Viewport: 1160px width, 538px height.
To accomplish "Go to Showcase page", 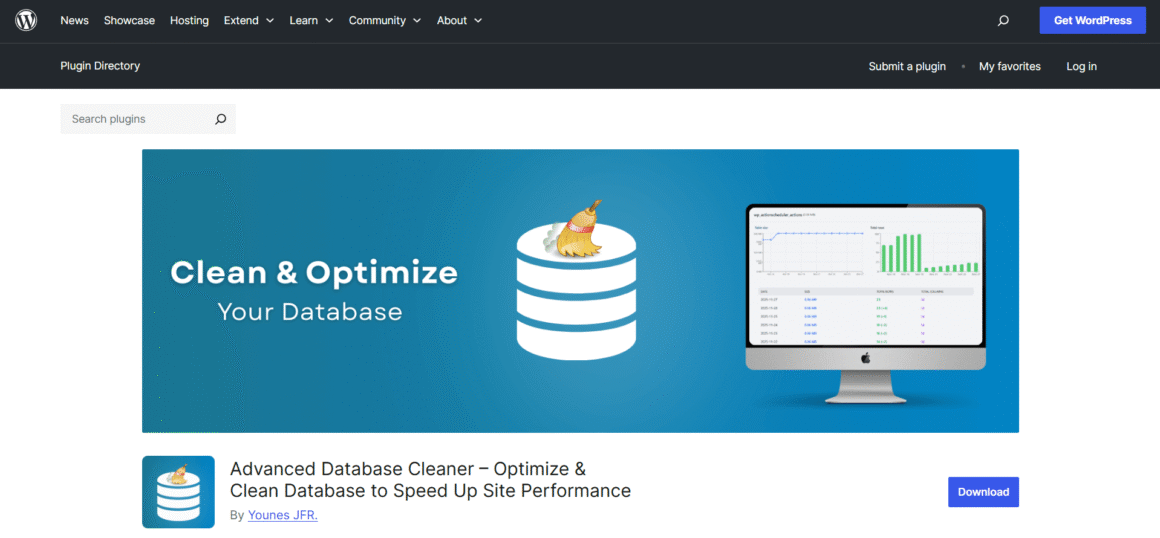I will (129, 21).
